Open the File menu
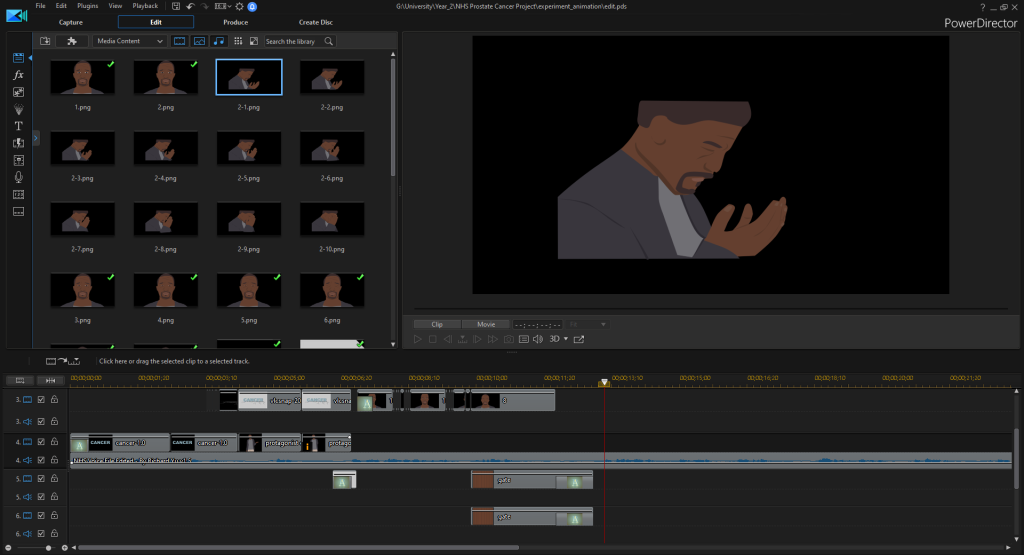Screen dimensions: 1024x555 click(x=40, y=6)
